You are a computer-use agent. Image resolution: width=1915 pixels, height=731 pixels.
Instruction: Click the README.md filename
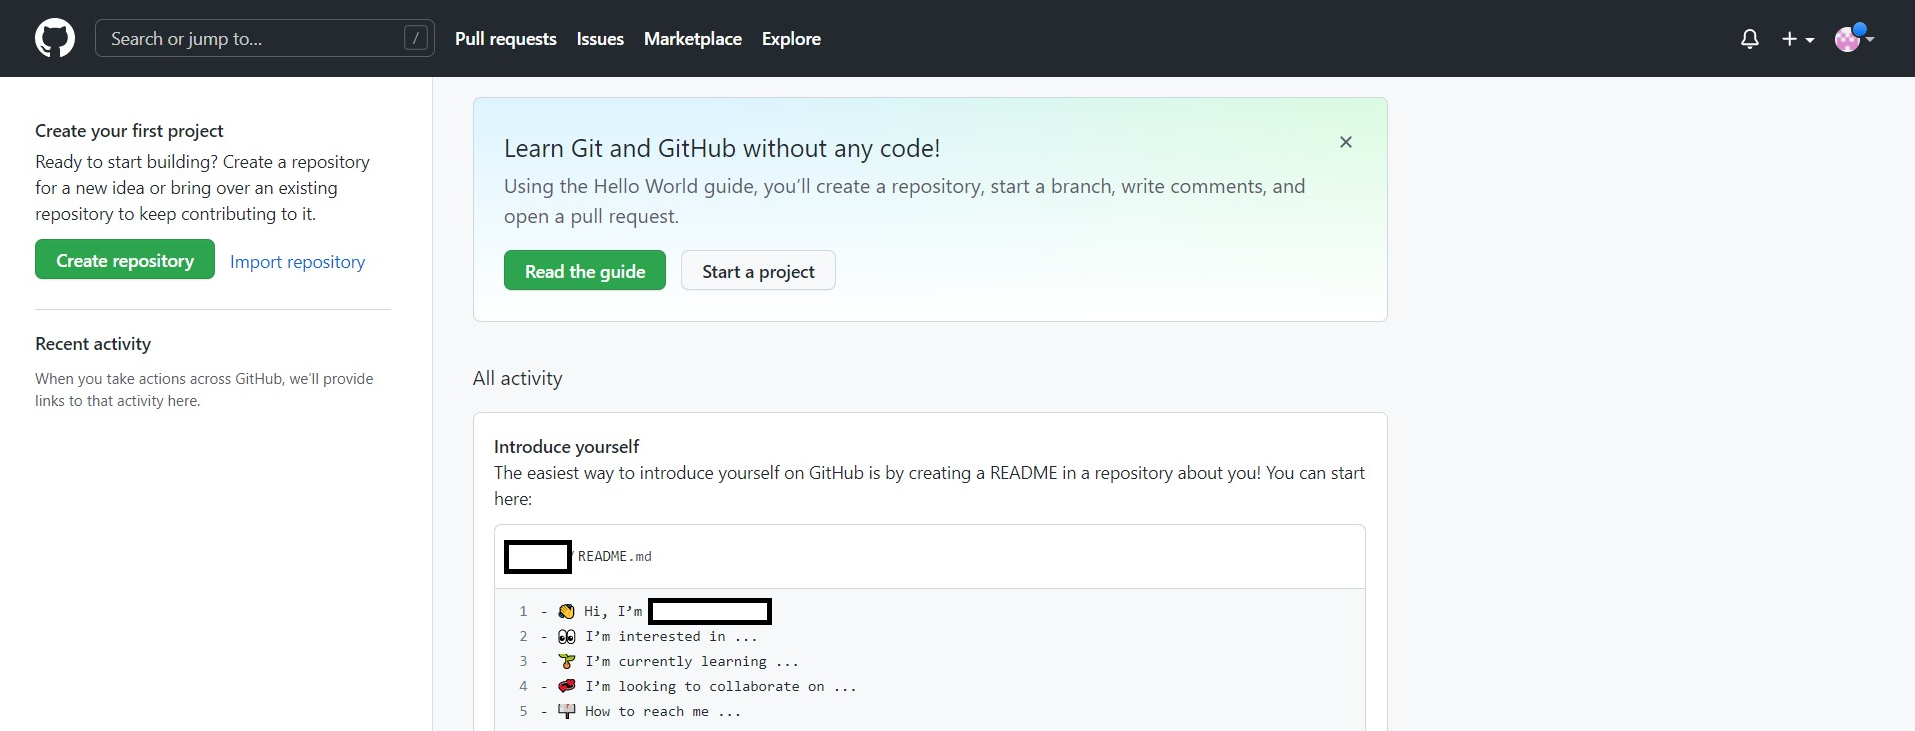[x=614, y=556]
